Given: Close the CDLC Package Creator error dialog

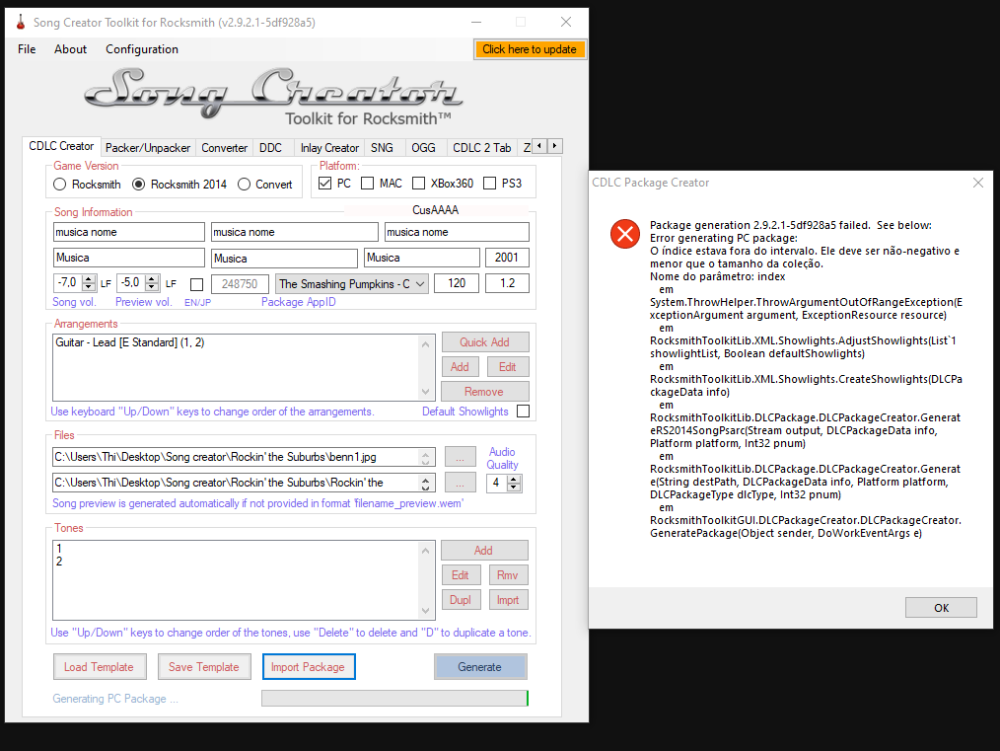Looking at the screenshot, I should (977, 183).
